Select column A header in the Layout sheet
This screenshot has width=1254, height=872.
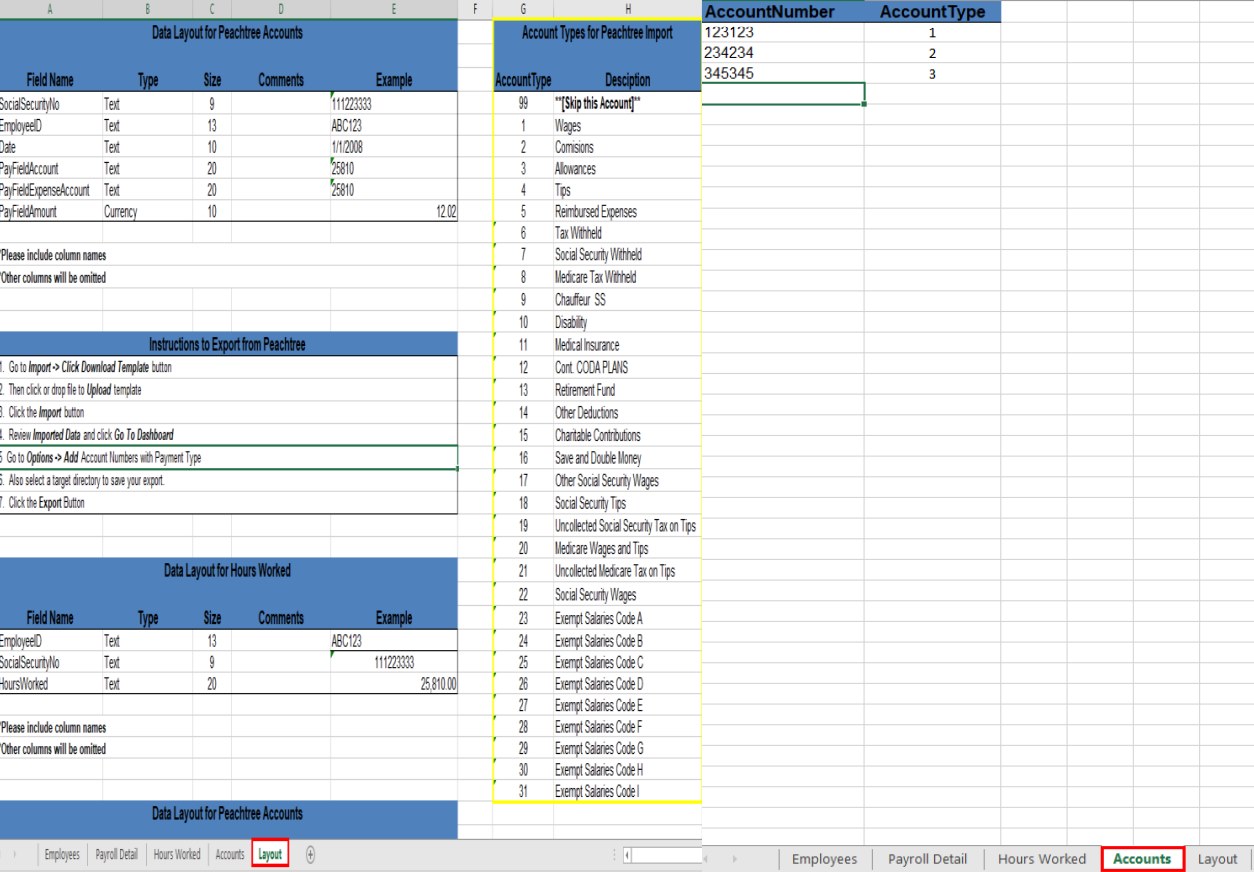pos(50,8)
